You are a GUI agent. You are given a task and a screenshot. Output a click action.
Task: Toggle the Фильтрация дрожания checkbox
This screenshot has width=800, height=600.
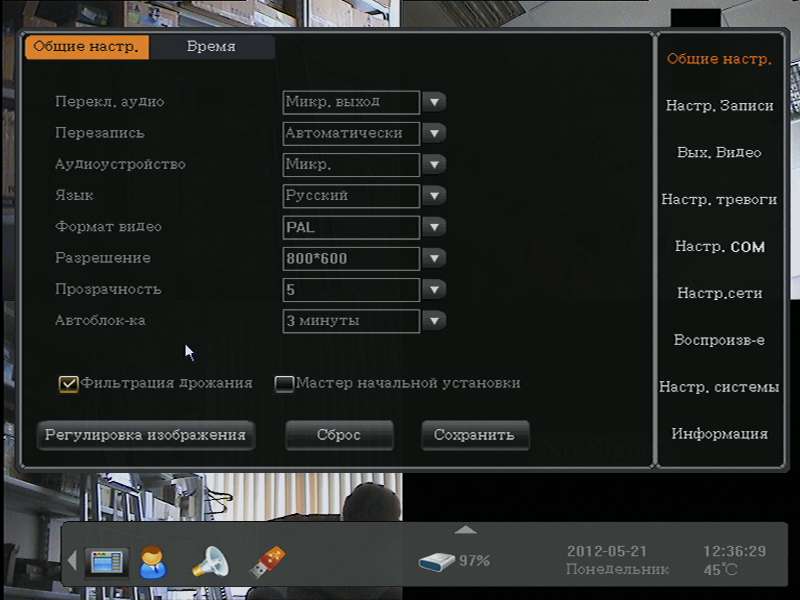click(68, 384)
